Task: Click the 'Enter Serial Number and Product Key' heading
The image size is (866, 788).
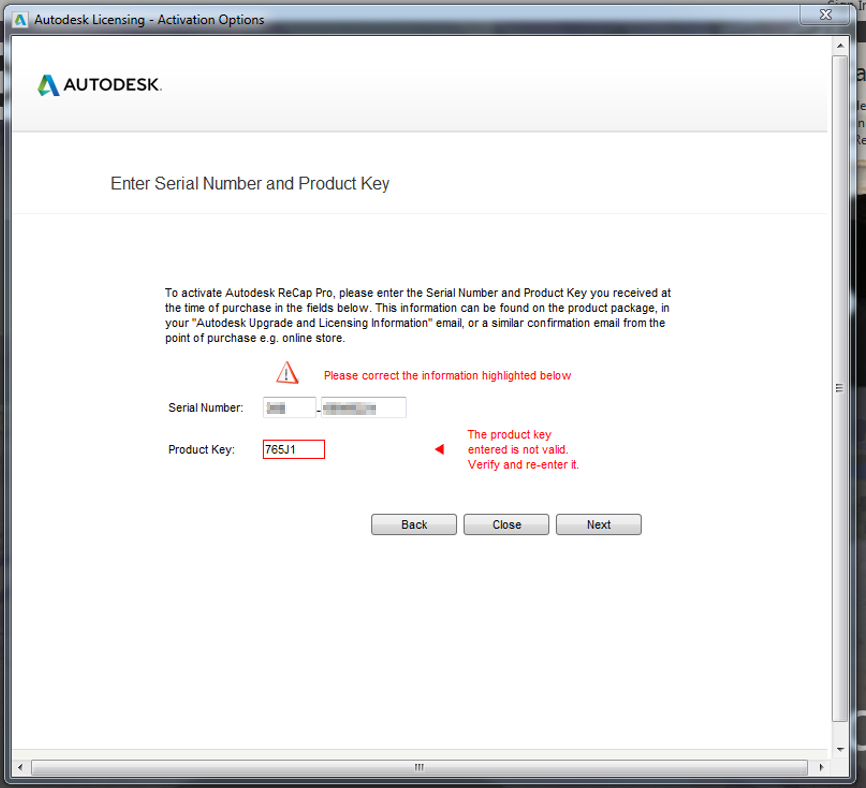Action: (x=250, y=183)
